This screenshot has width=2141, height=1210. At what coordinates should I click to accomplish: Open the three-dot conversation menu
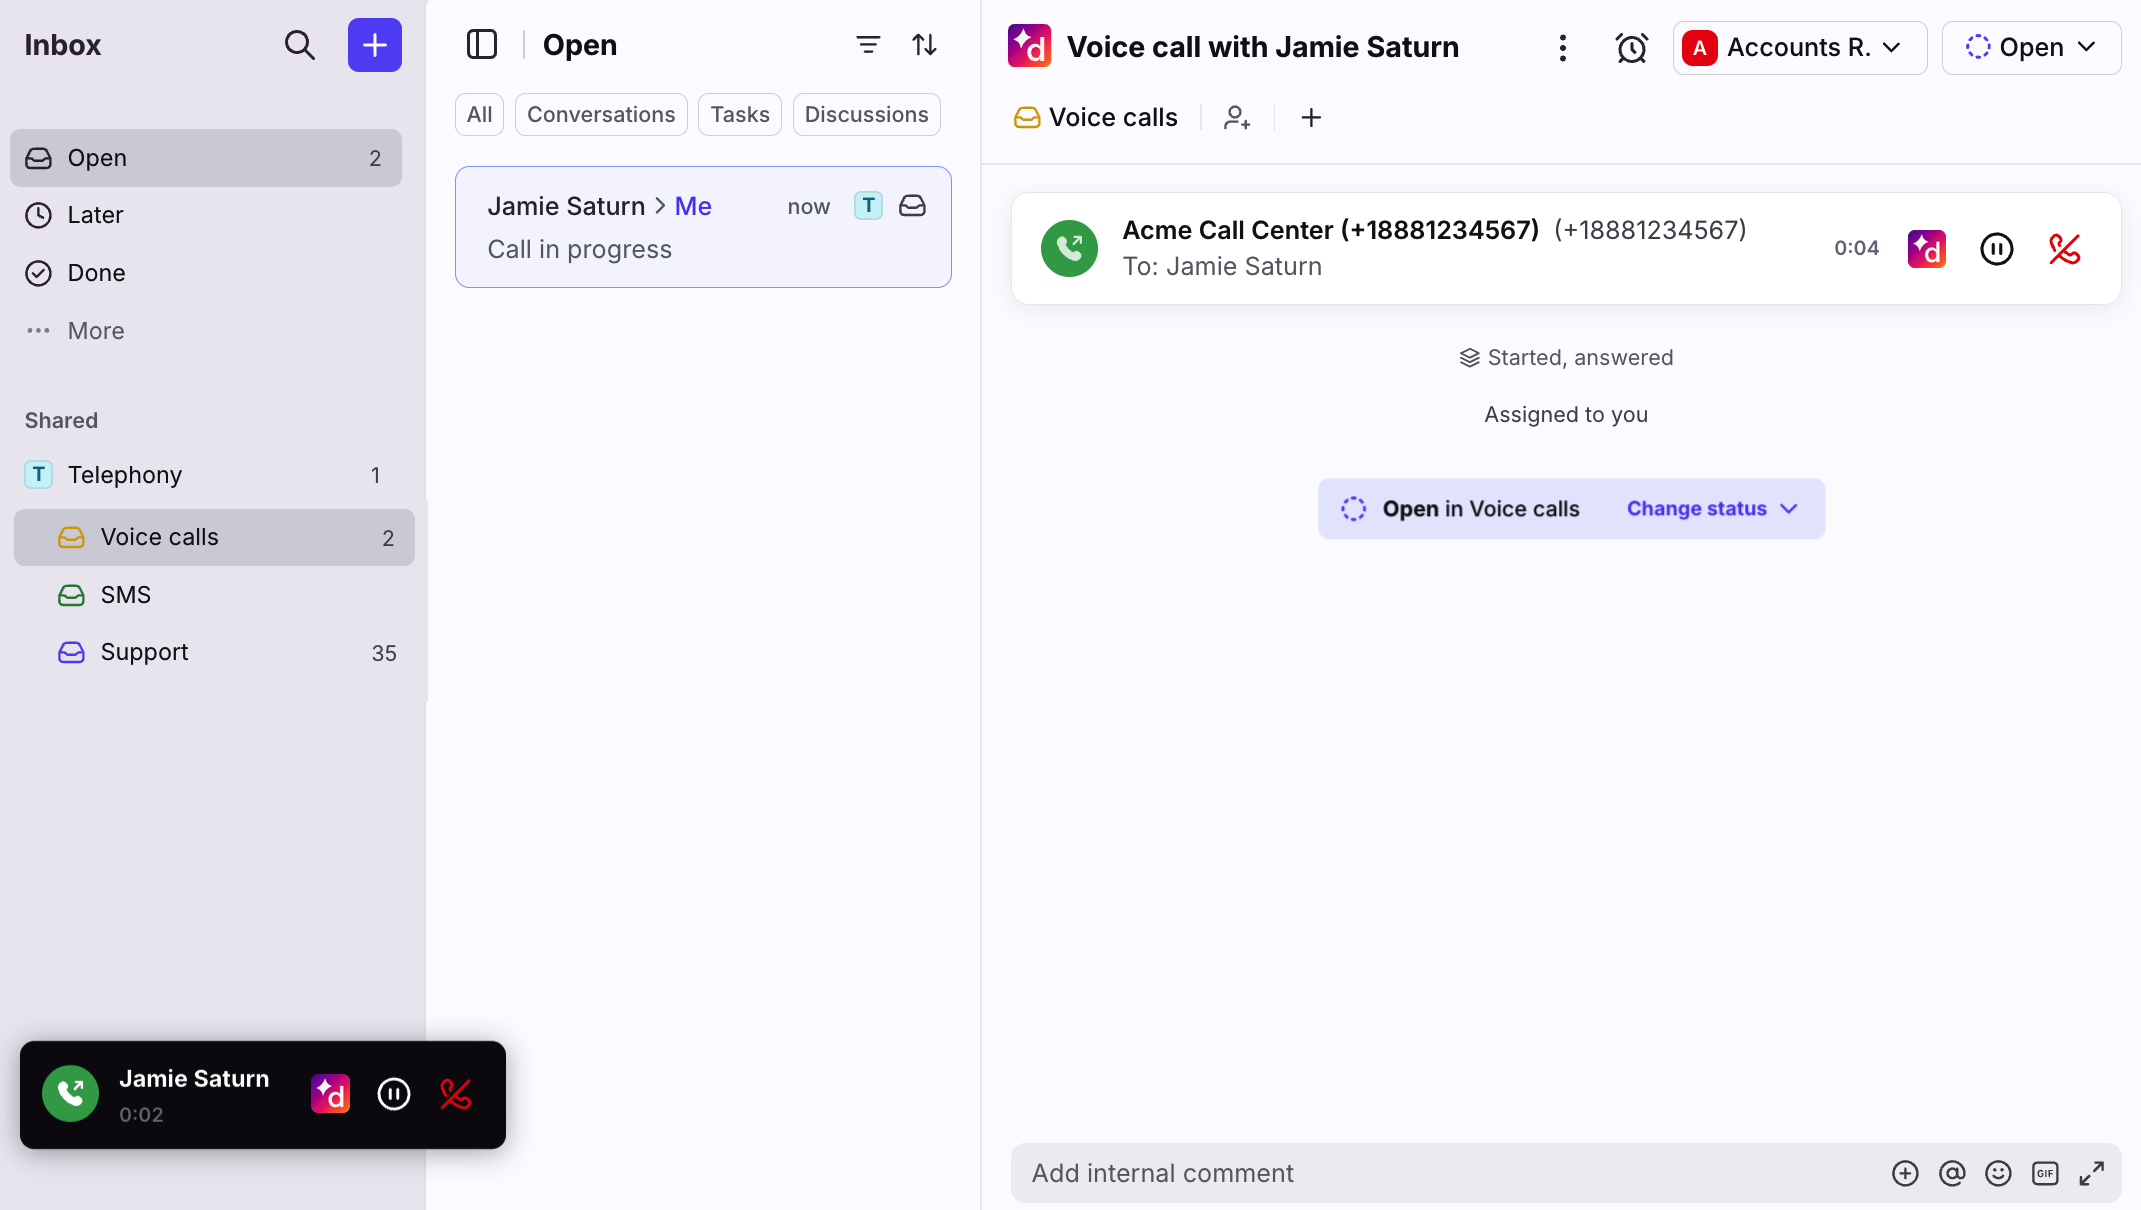point(1562,47)
